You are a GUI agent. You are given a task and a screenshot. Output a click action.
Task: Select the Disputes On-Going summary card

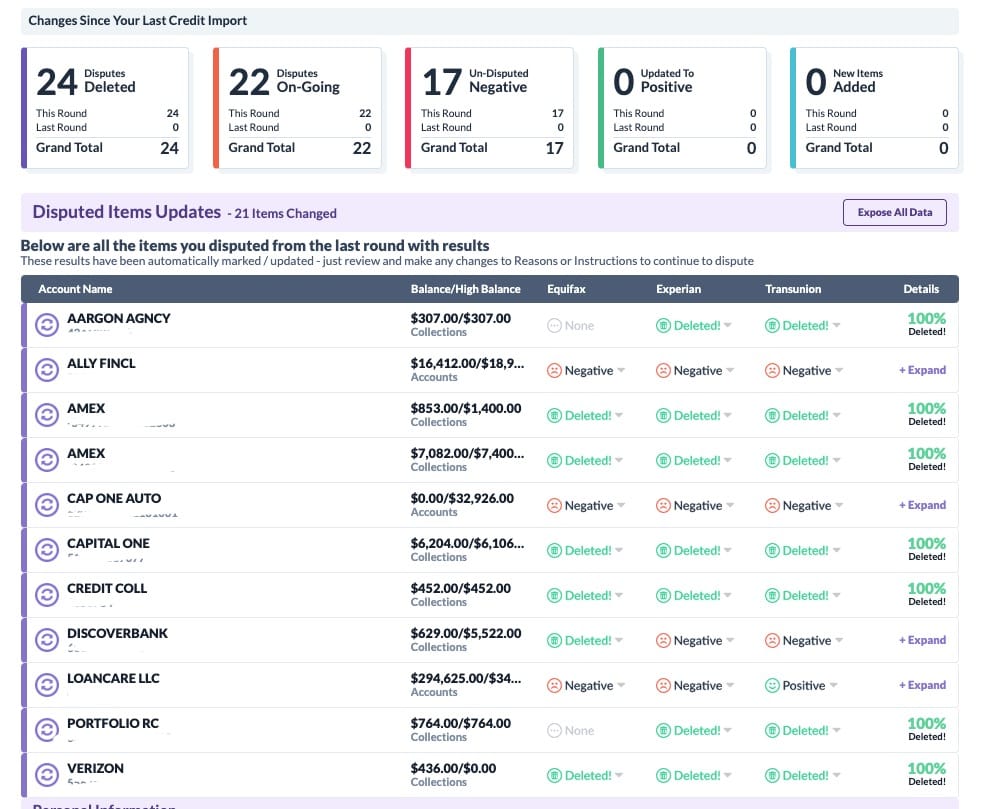[x=297, y=108]
